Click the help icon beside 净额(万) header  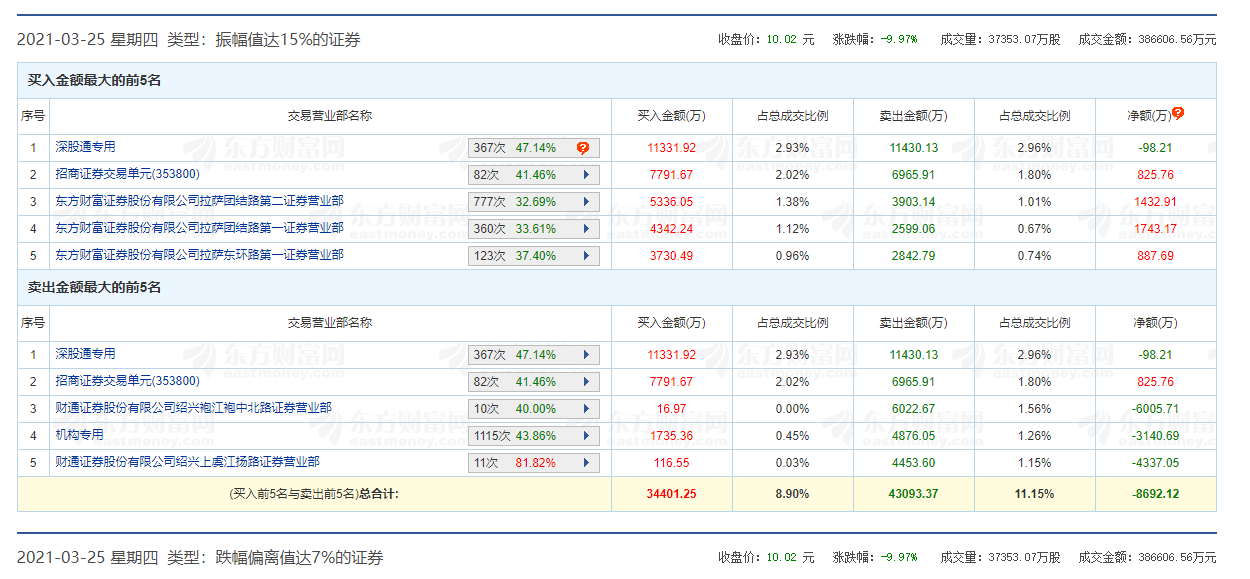pyautogui.click(x=1178, y=114)
